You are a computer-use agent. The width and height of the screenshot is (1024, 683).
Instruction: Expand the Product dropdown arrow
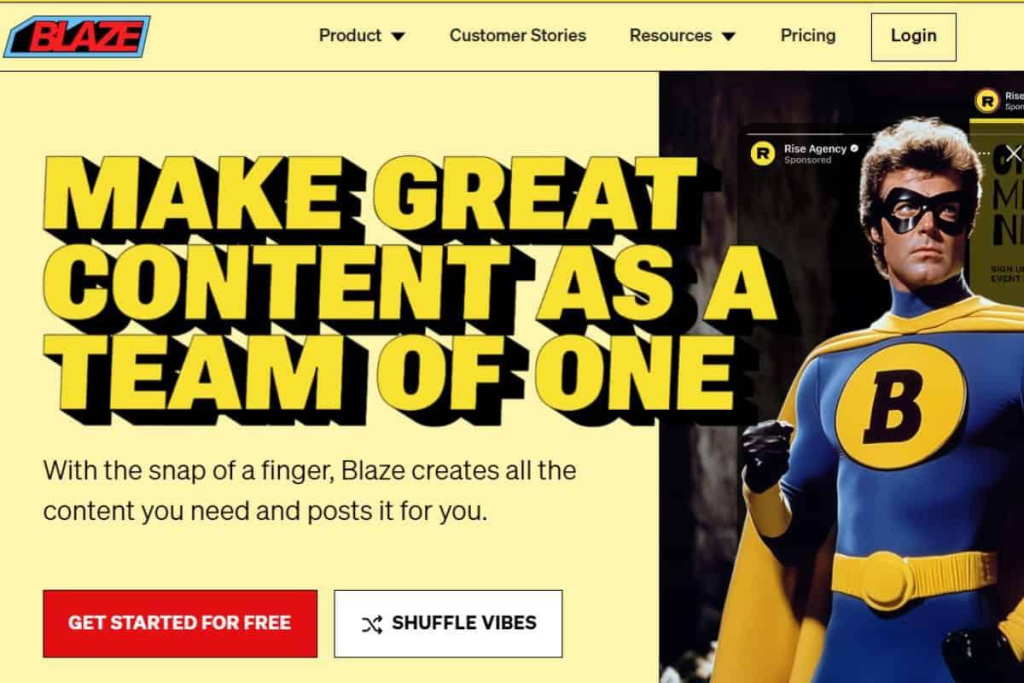click(x=398, y=37)
